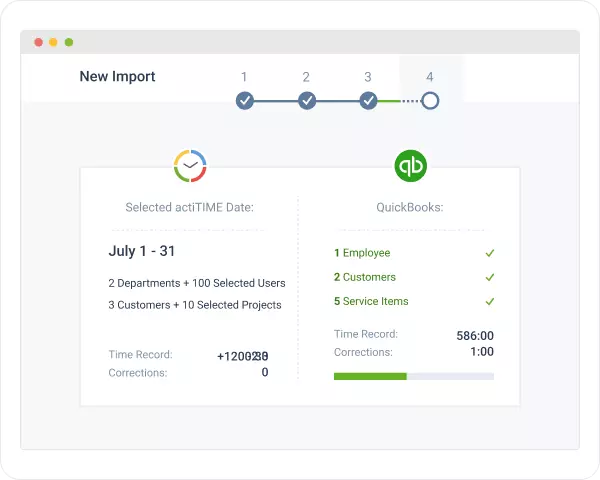Screen dimensions: 600x480
Task: Click the red close window dot
Action: point(38,42)
